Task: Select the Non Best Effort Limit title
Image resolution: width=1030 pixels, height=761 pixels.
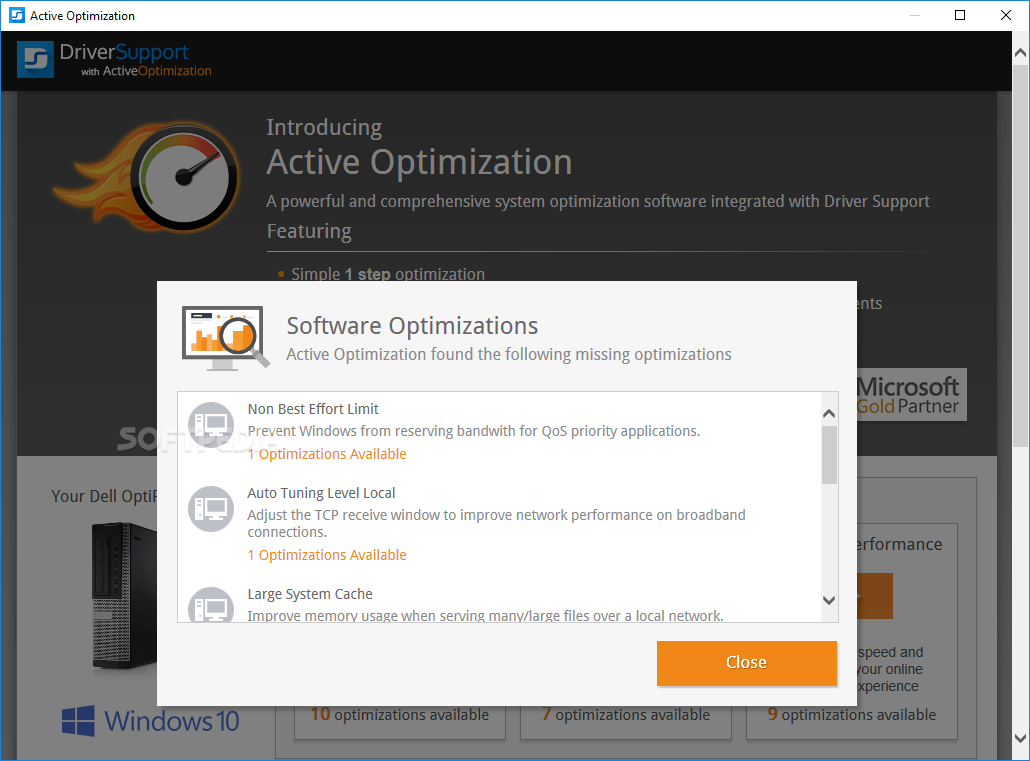Action: [x=313, y=409]
